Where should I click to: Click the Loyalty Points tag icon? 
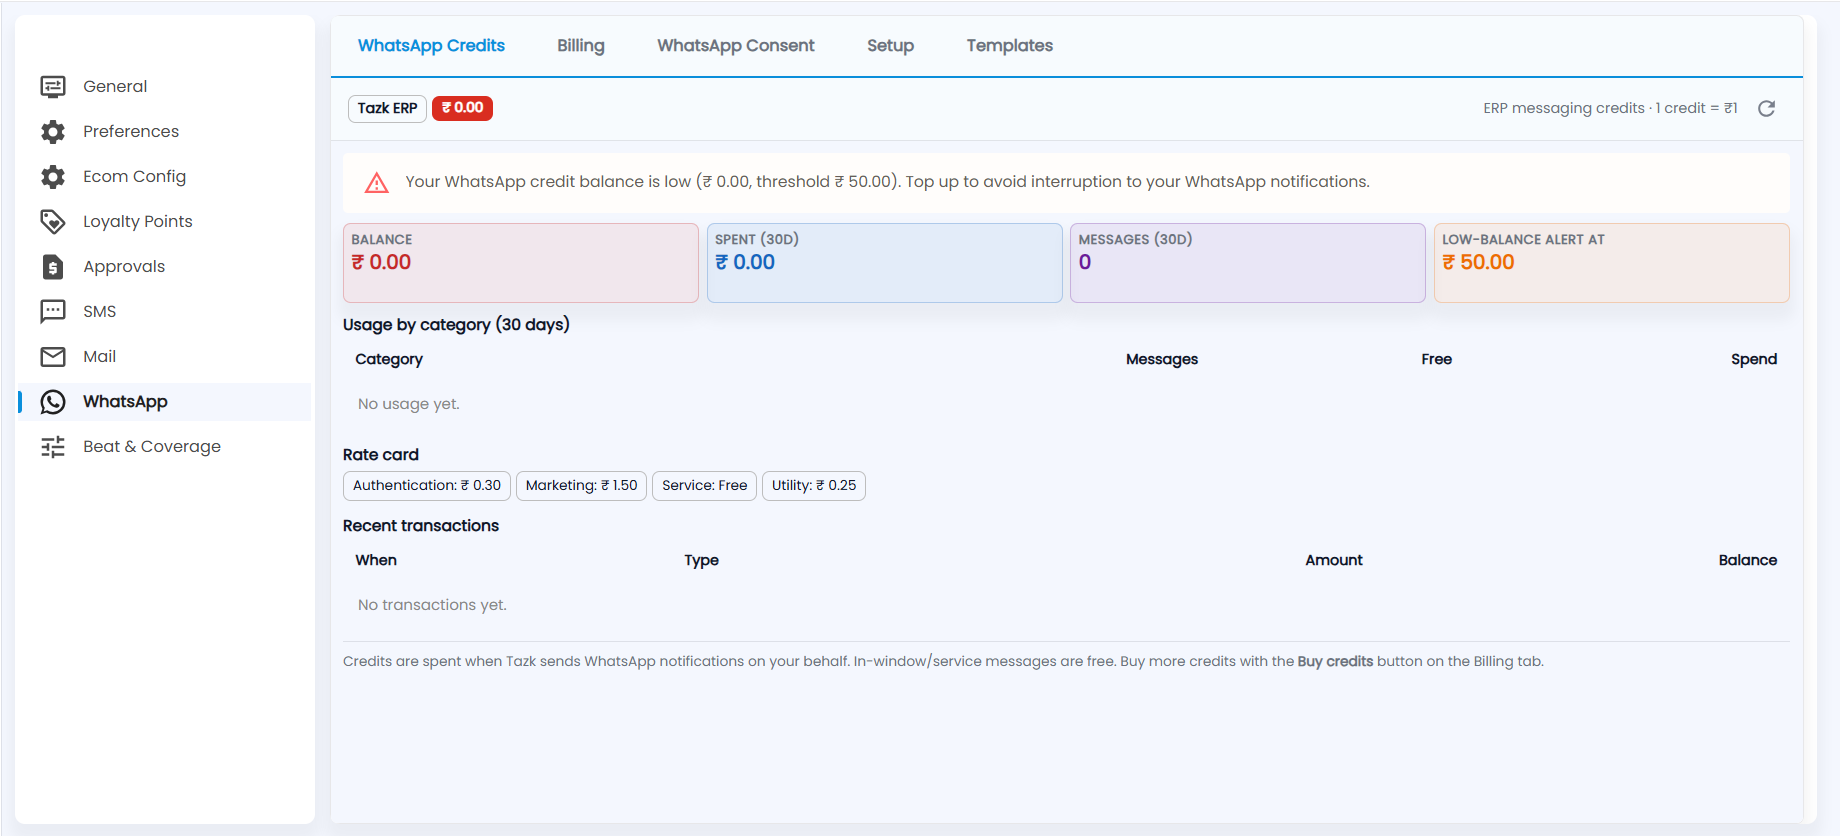(x=53, y=222)
